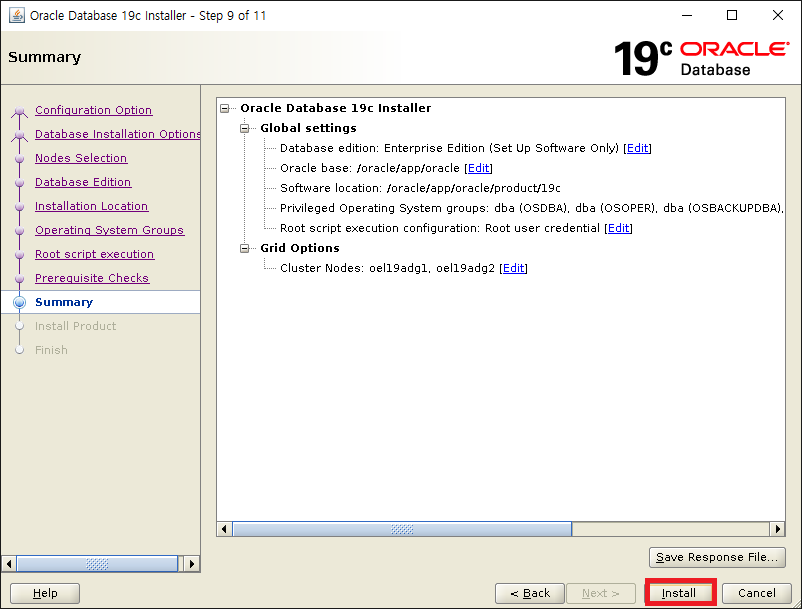Go to Nodes Selection step
This screenshot has height=609, width=802.
point(81,158)
